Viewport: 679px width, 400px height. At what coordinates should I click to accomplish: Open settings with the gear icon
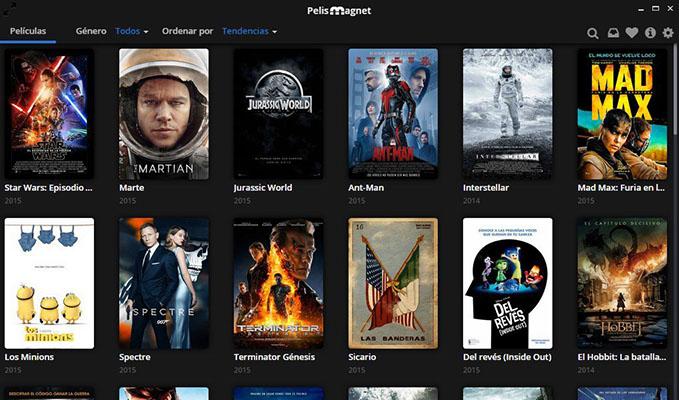coord(668,32)
